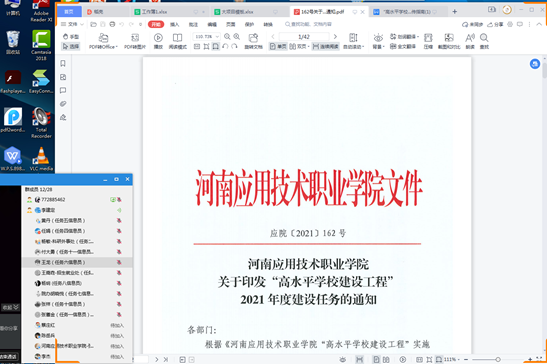This screenshot has height=364, width=547.
Task: Enable double page layout
Action: pos(299,46)
